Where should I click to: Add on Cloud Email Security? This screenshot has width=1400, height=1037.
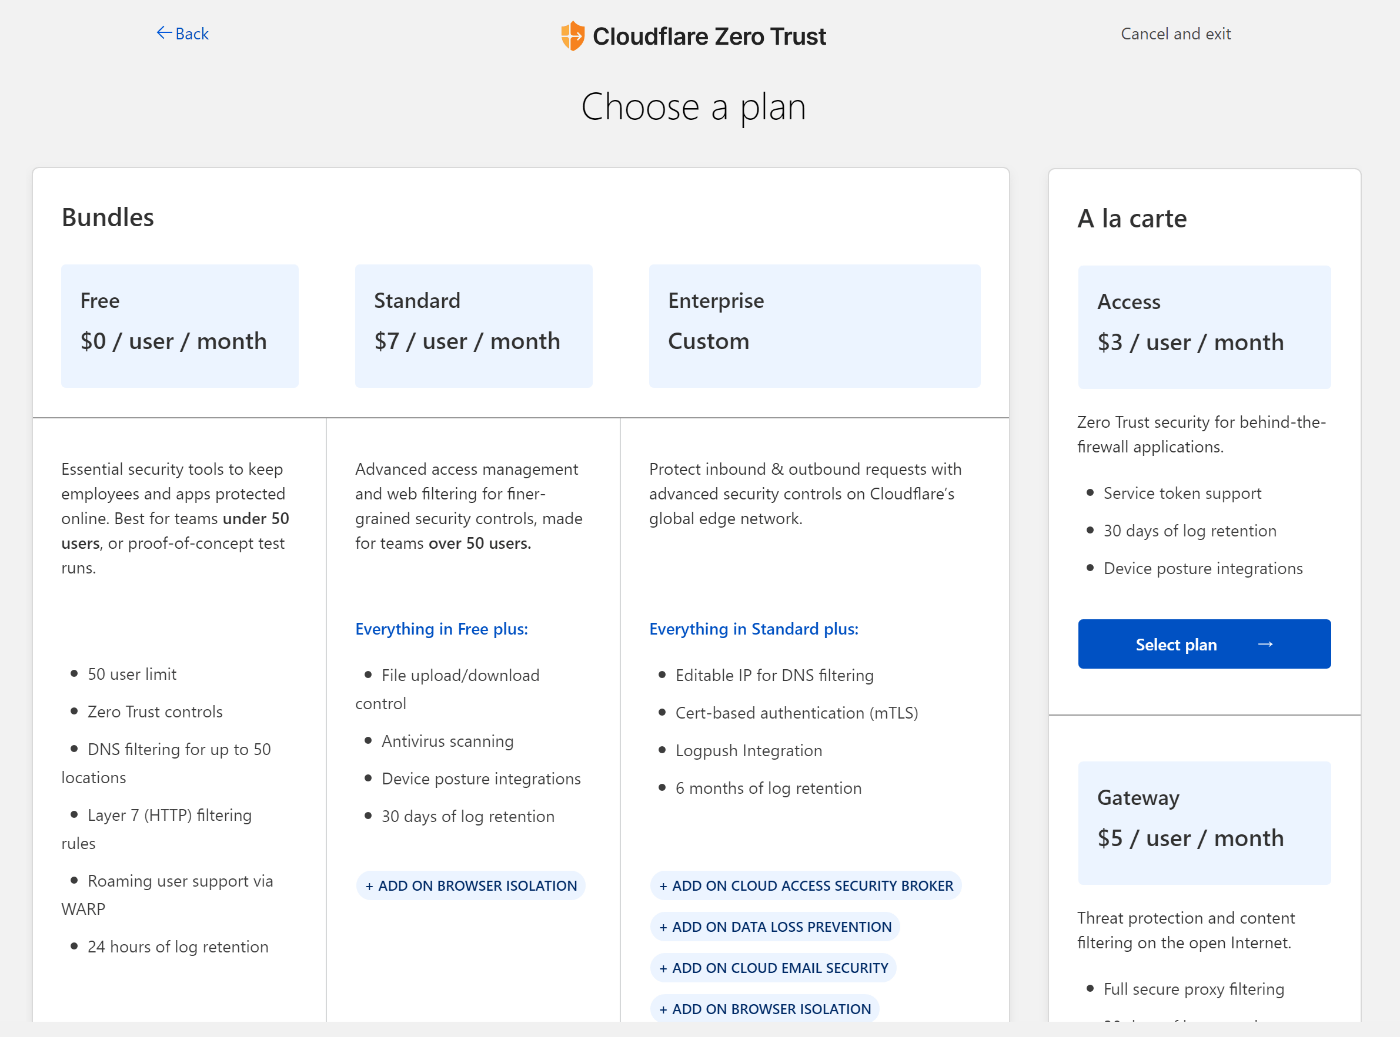pos(773,968)
